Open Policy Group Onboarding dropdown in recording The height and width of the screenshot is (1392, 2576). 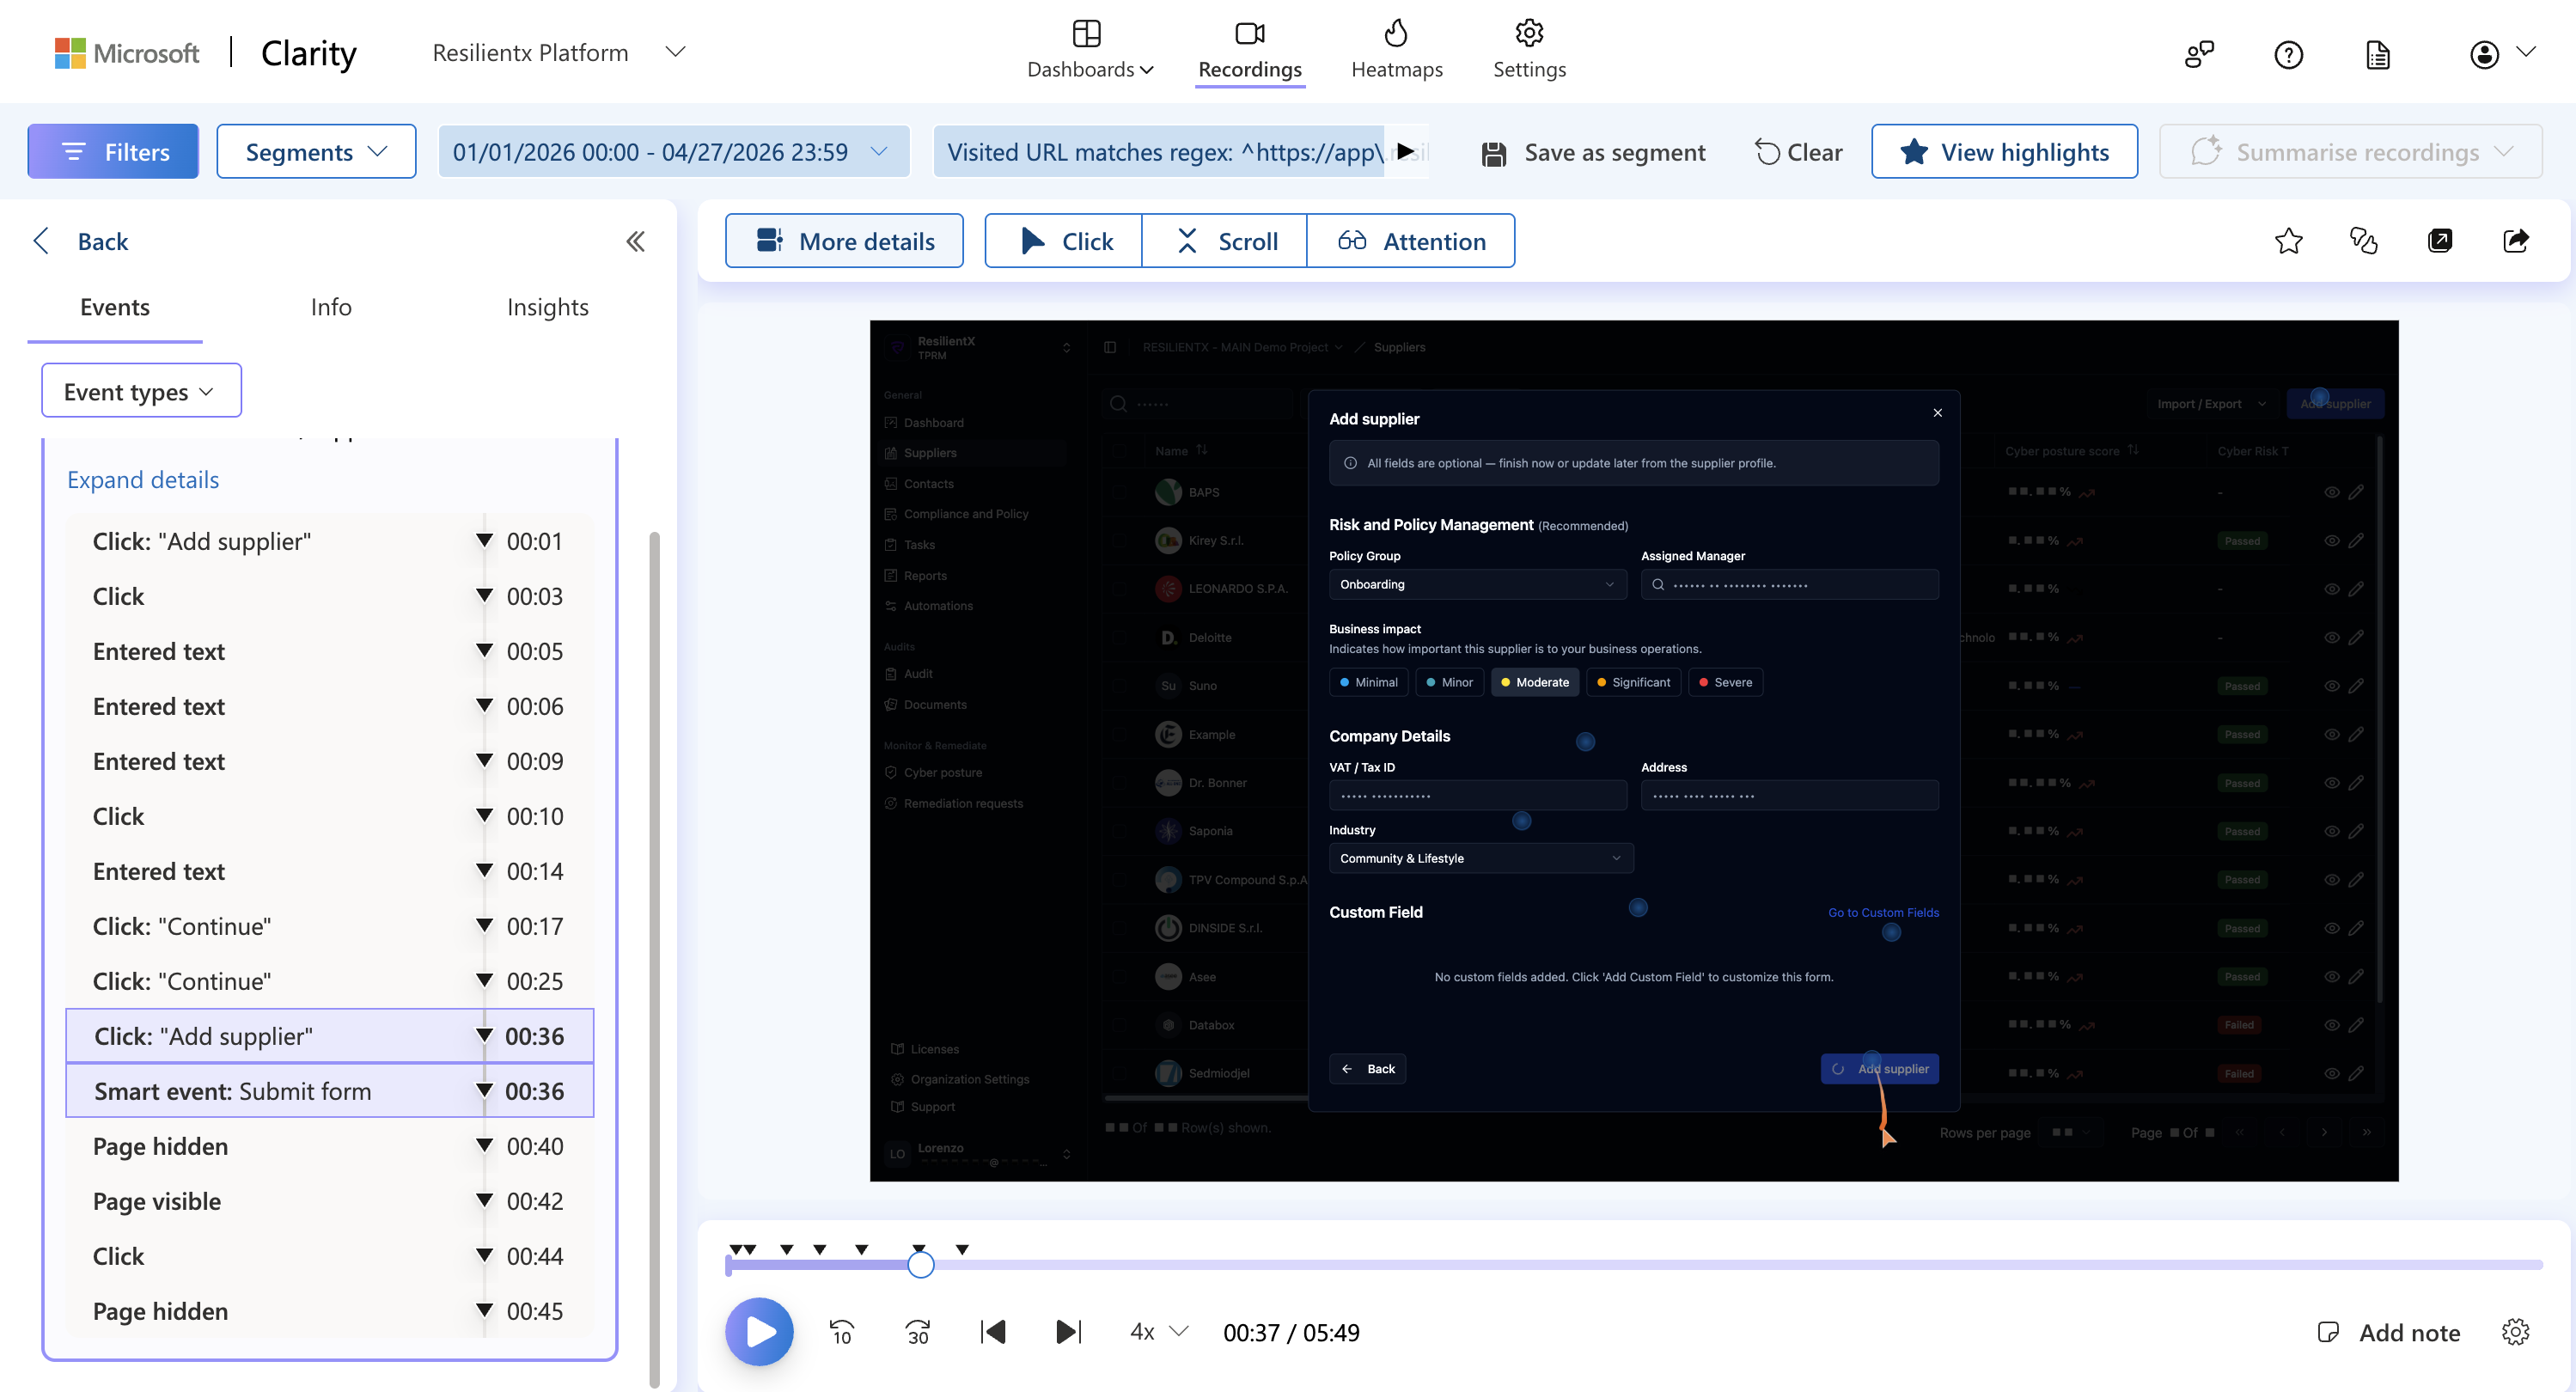pyautogui.click(x=1477, y=584)
